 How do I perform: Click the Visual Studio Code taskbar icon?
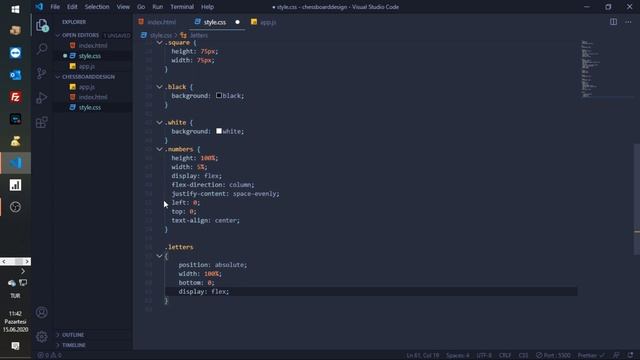coord(16,163)
